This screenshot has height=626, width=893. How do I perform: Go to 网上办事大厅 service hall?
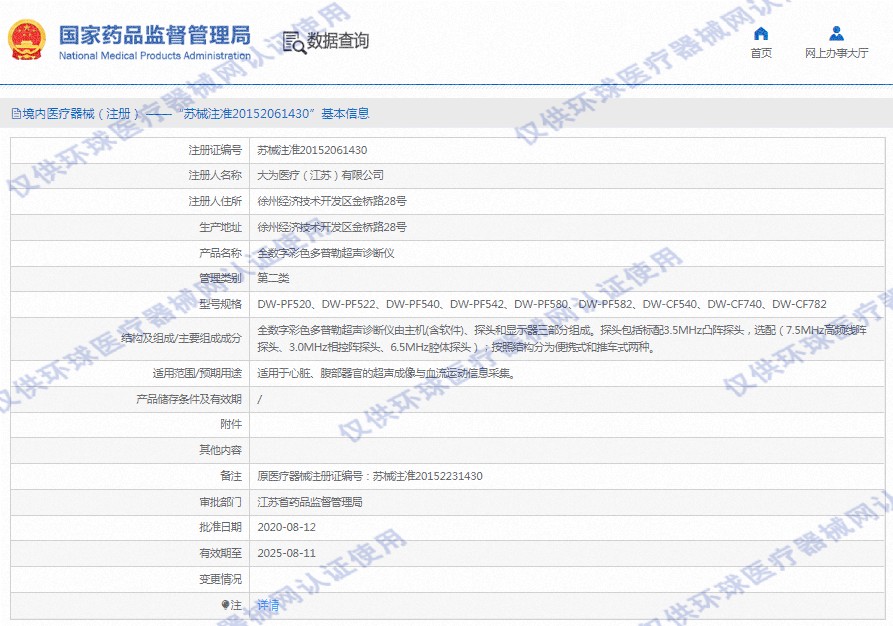836,53
